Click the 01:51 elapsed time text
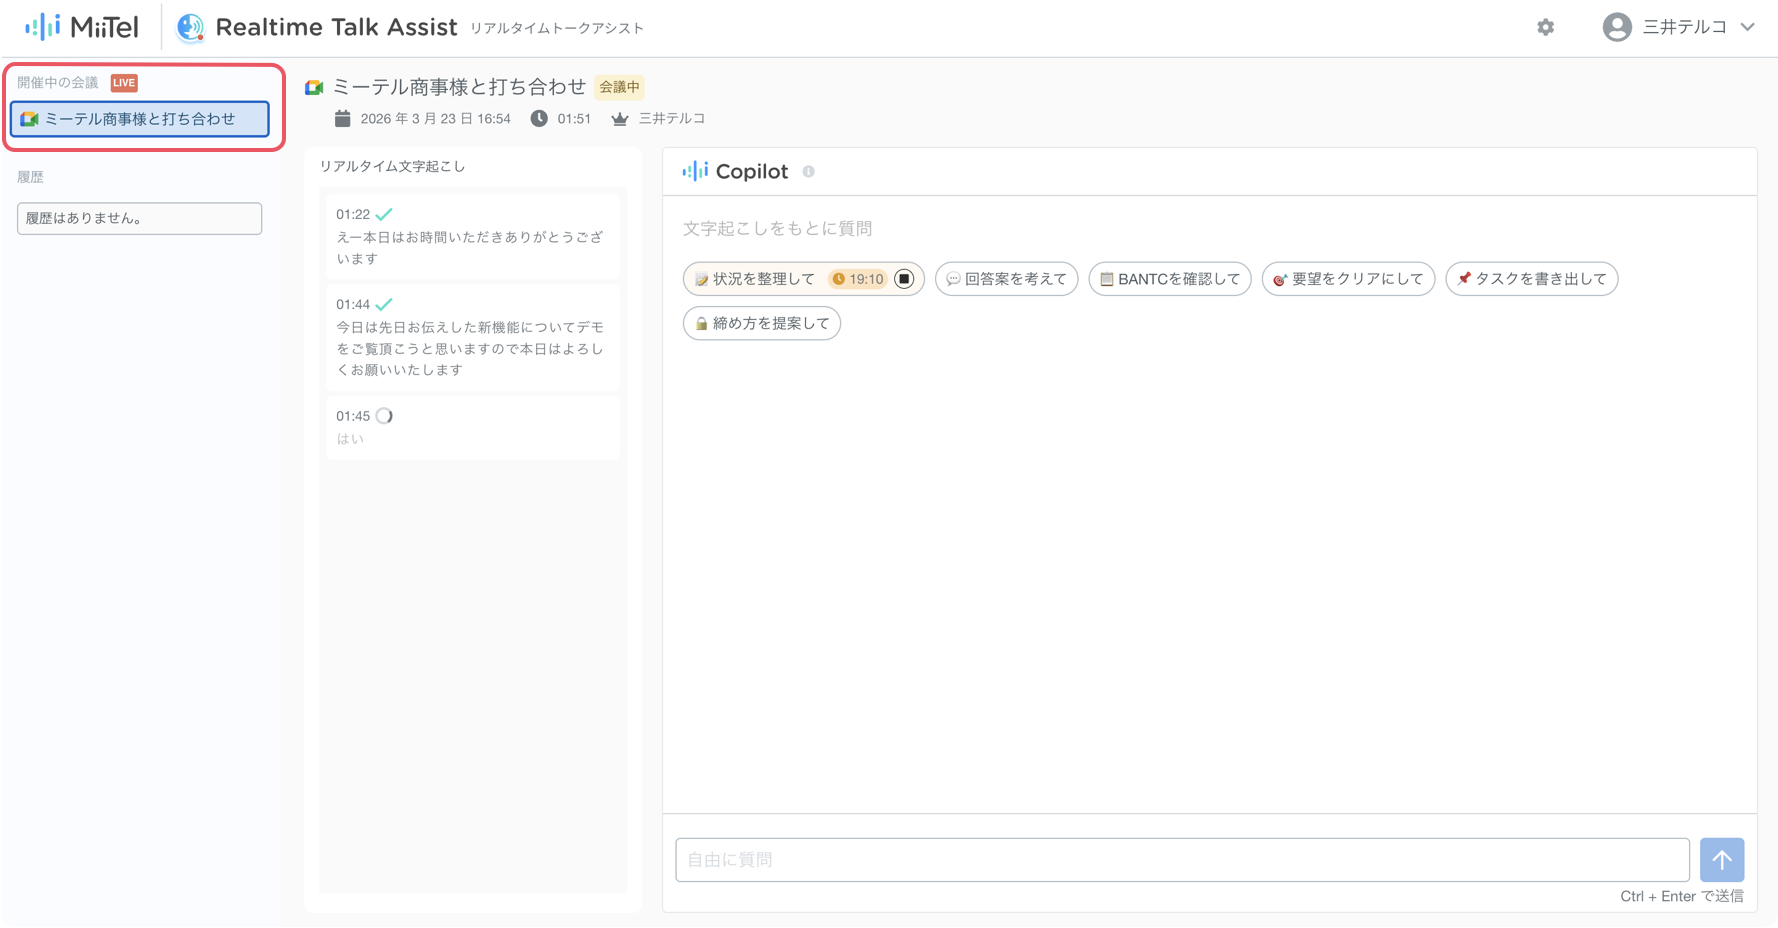This screenshot has height=928, width=1778. (x=574, y=119)
